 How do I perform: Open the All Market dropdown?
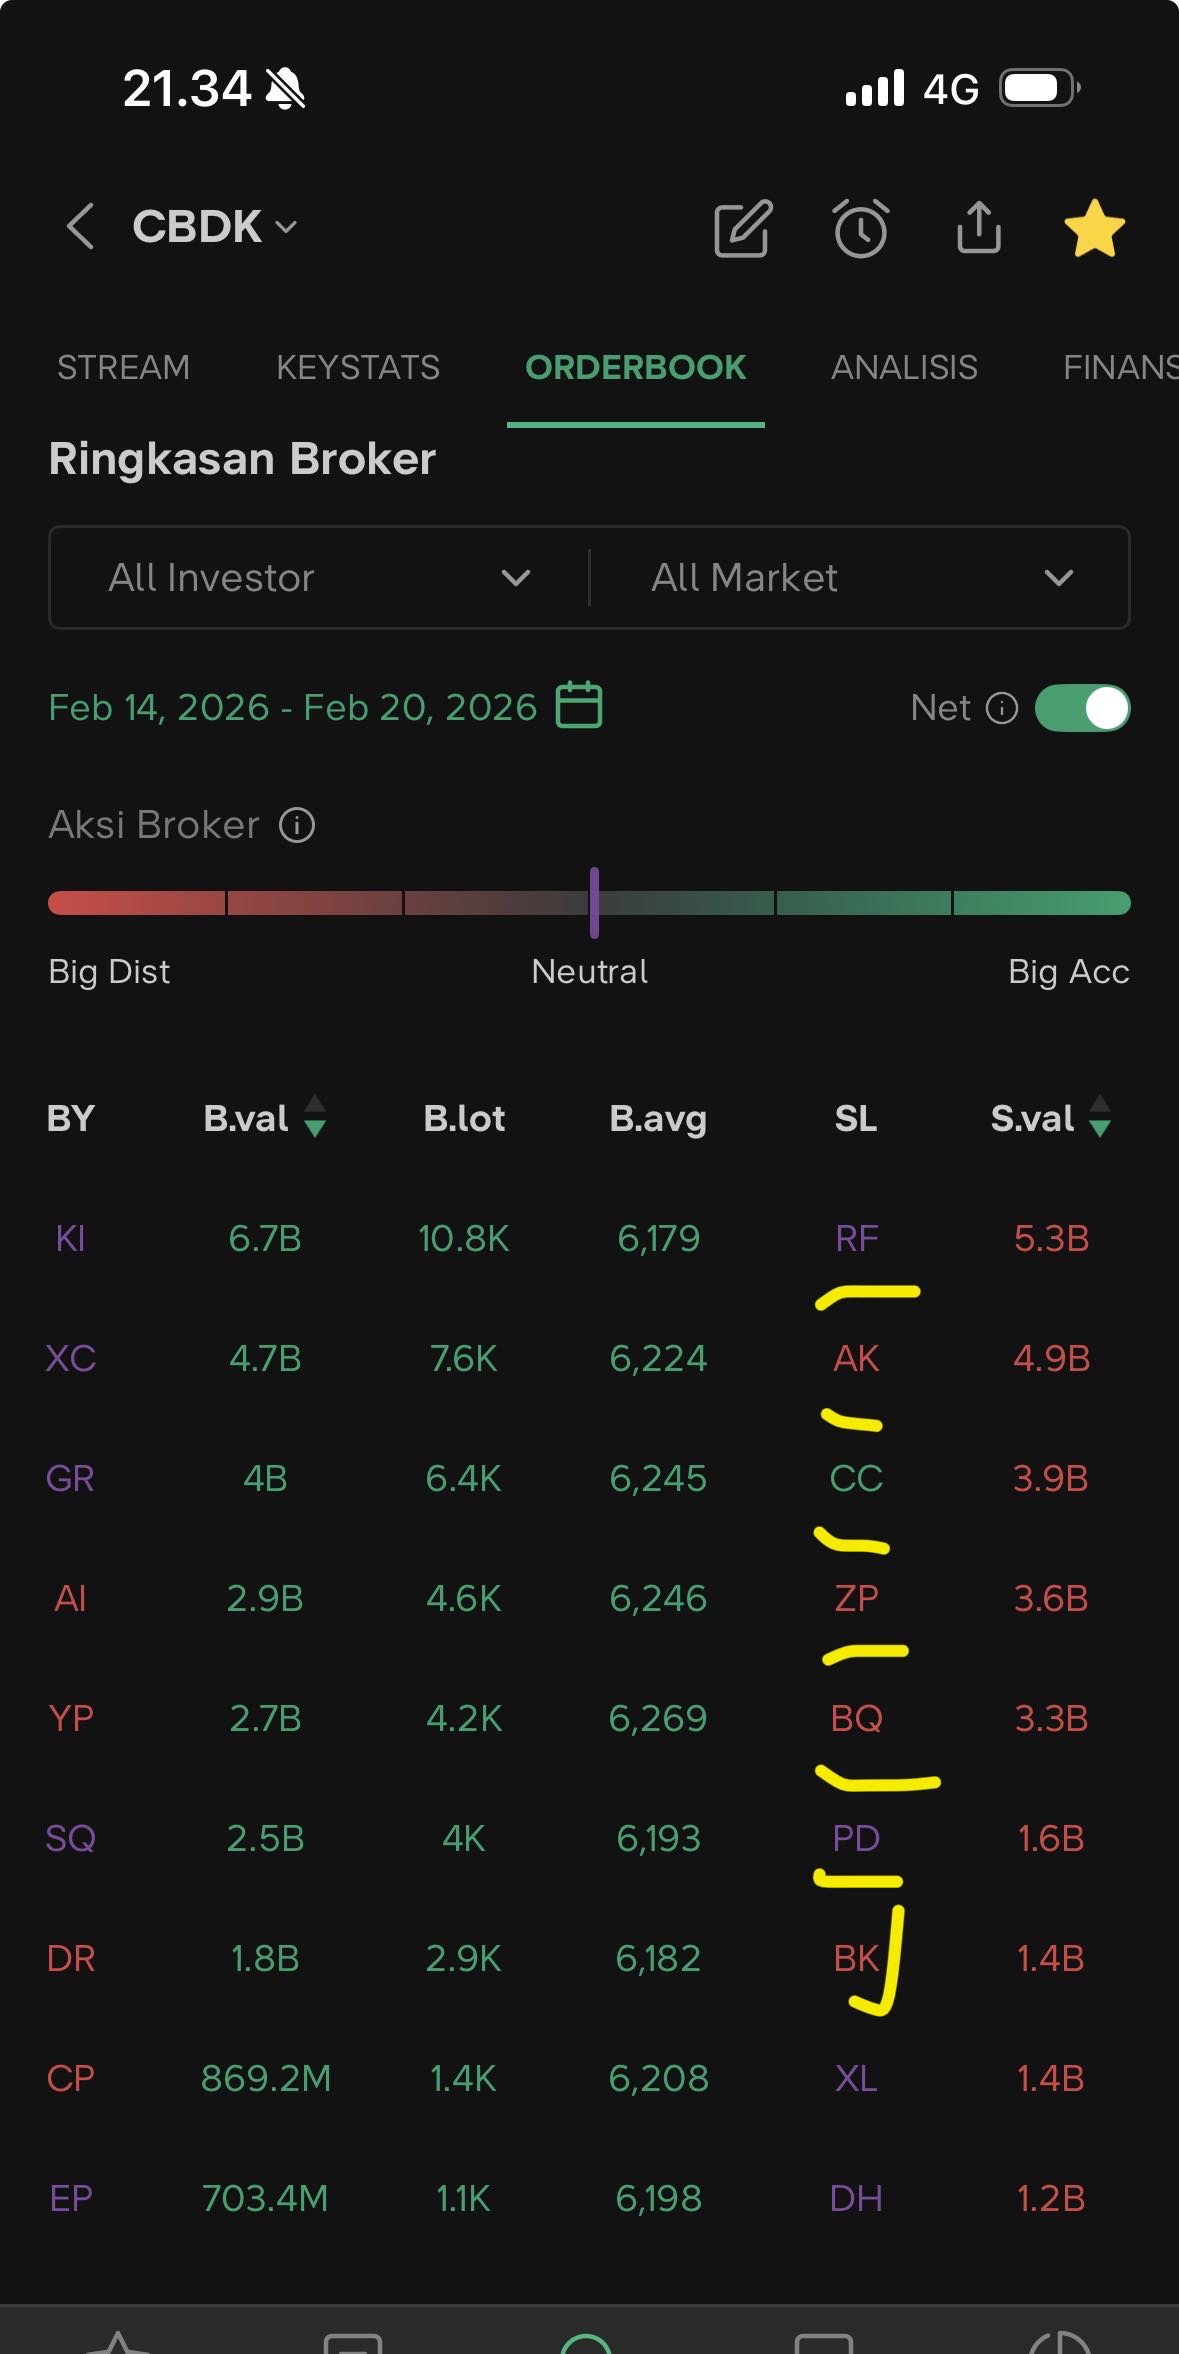pos(860,578)
